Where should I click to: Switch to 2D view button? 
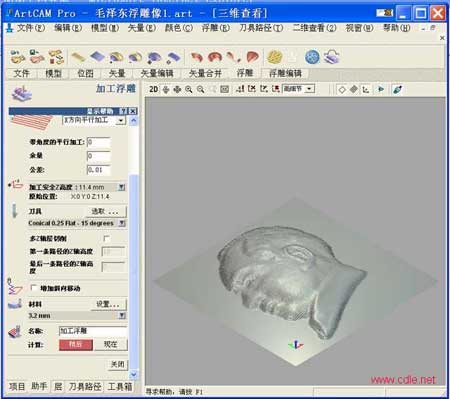[x=153, y=89]
